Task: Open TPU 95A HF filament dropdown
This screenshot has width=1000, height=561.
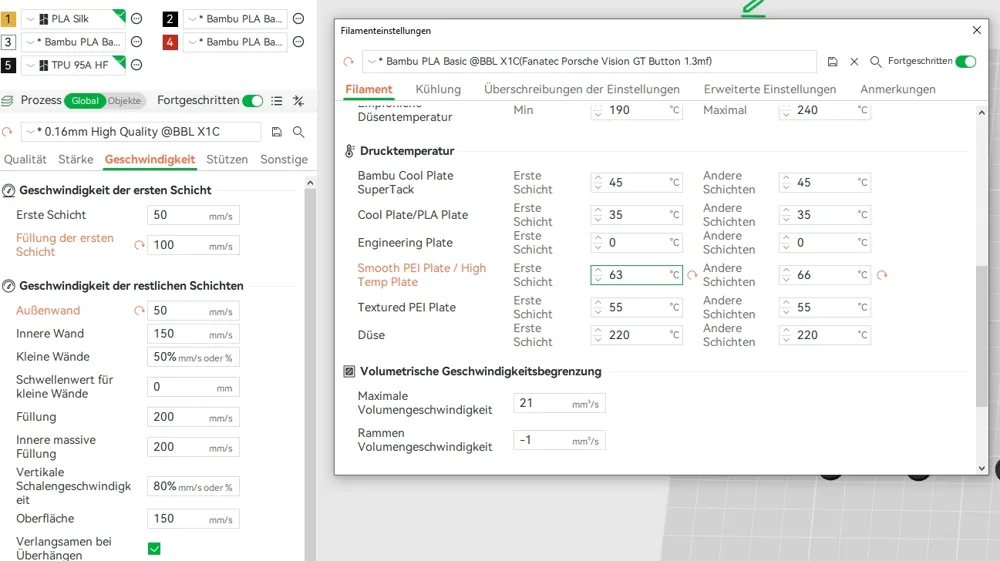Action: [x=74, y=65]
